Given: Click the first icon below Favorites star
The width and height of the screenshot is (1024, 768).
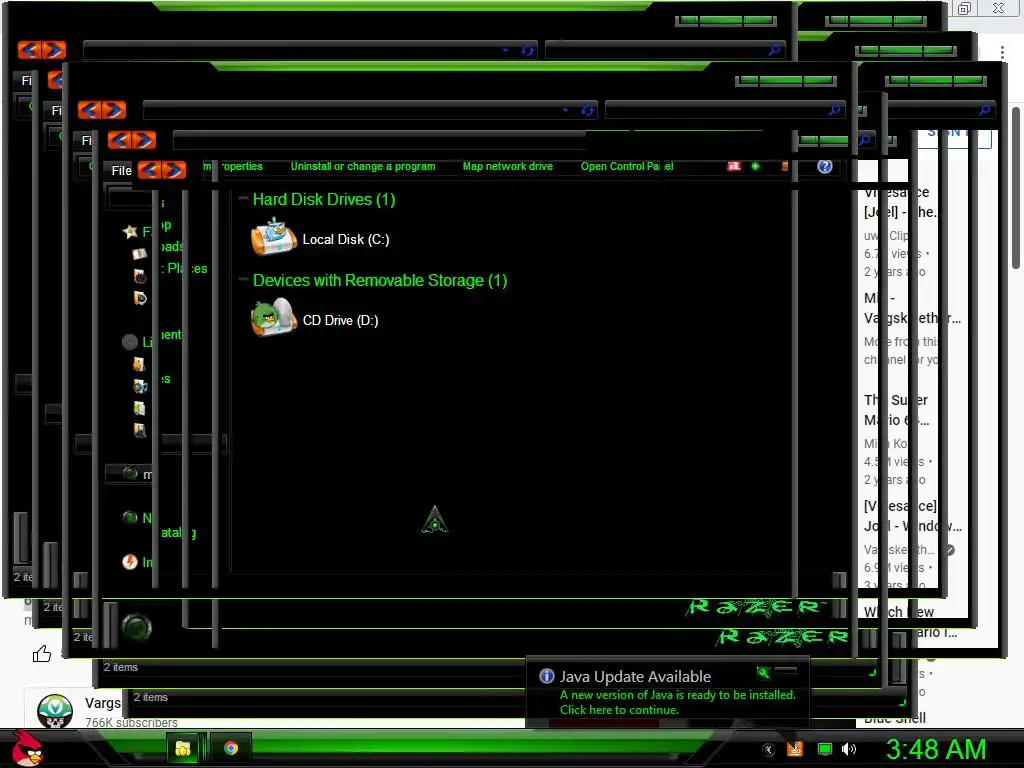Looking at the screenshot, I should tap(139, 253).
